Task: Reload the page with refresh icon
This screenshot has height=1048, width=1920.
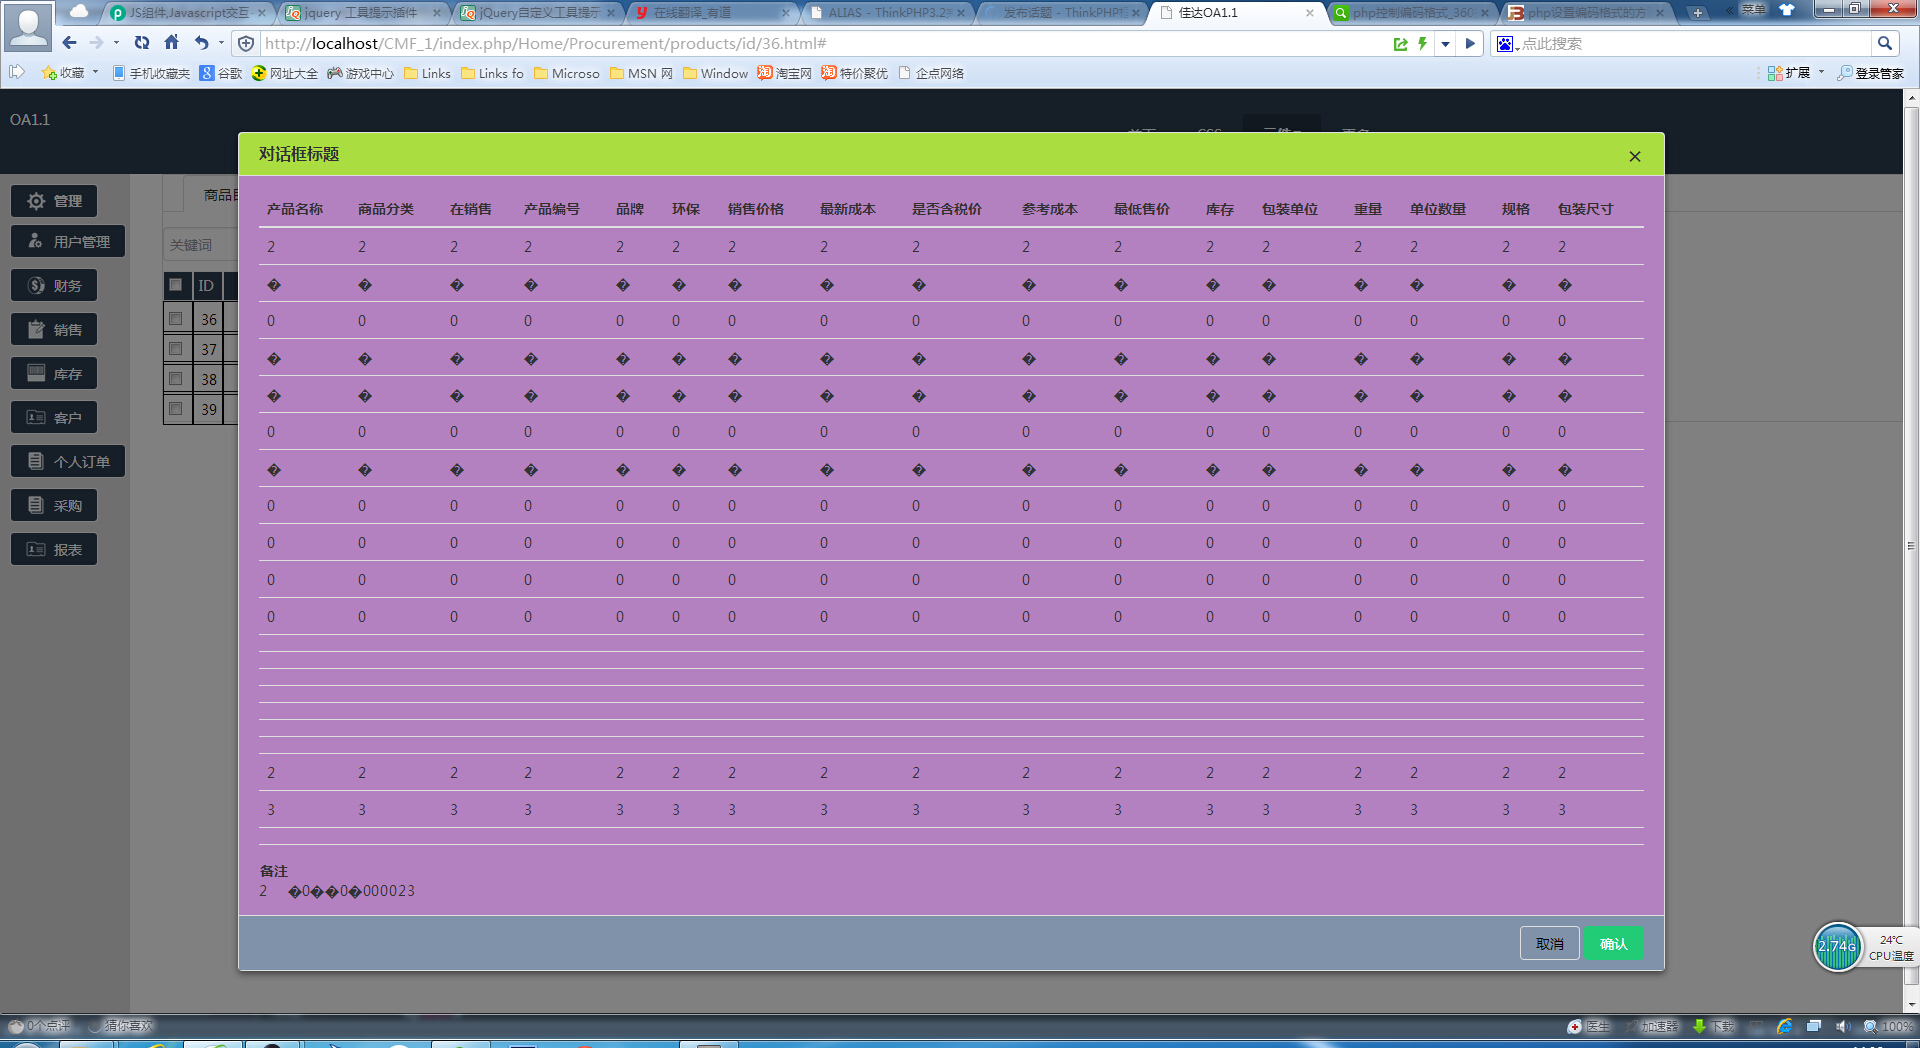Action: (142, 43)
